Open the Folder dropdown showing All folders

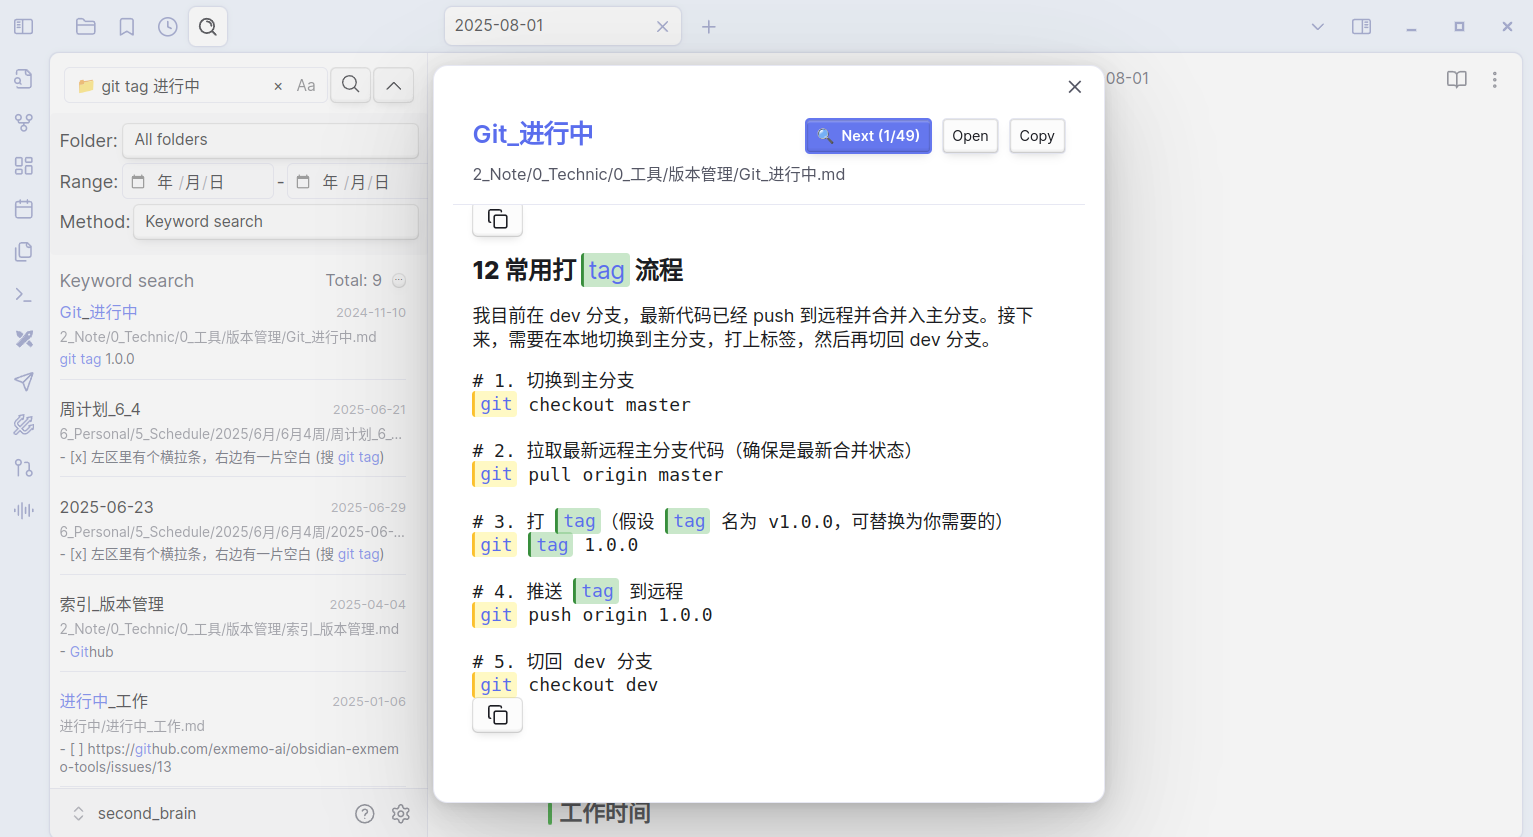click(x=270, y=140)
